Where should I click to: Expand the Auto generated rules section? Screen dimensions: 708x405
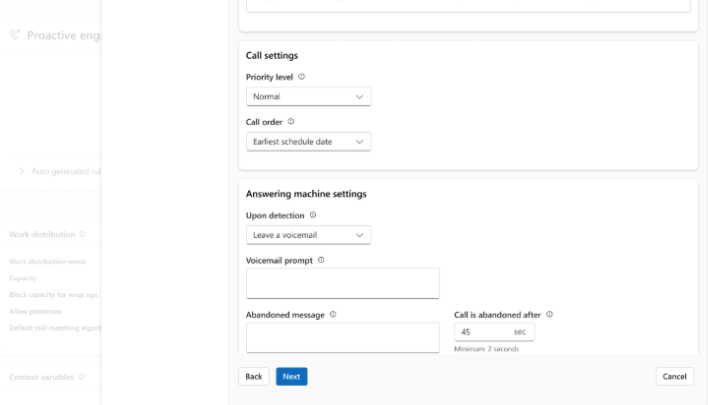pos(22,171)
